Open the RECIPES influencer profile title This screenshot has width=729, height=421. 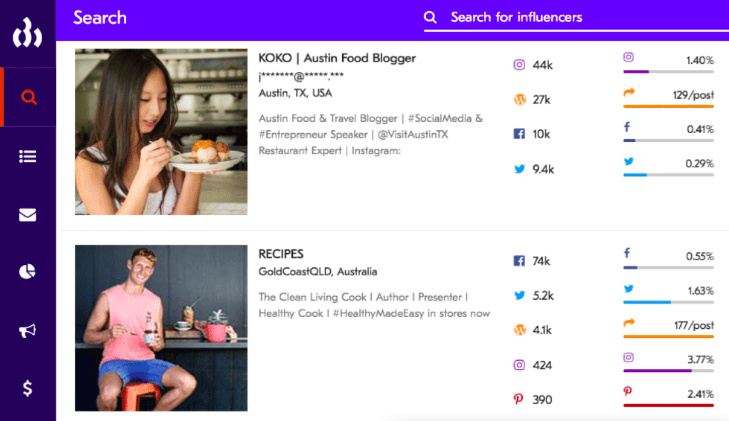[281, 254]
